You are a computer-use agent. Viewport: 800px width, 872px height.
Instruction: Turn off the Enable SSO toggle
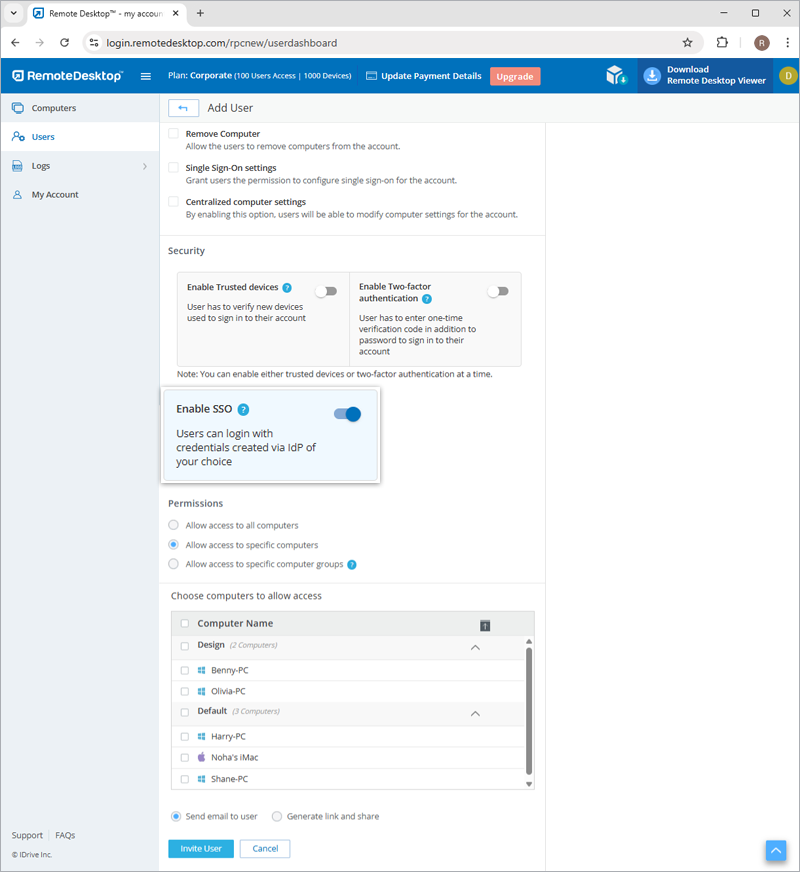click(x=348, y=414)
